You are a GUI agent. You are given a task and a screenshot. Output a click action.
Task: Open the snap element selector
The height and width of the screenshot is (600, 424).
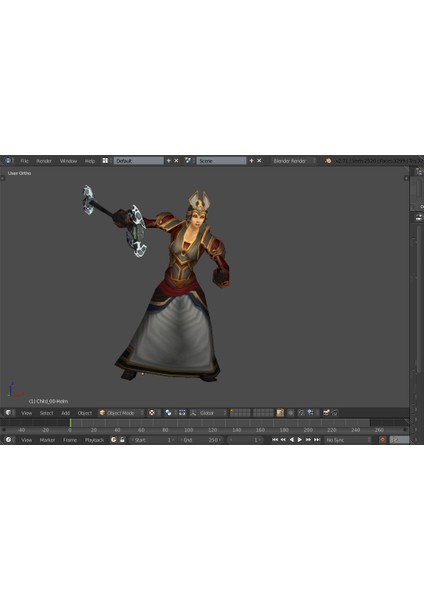pos(312,412)
